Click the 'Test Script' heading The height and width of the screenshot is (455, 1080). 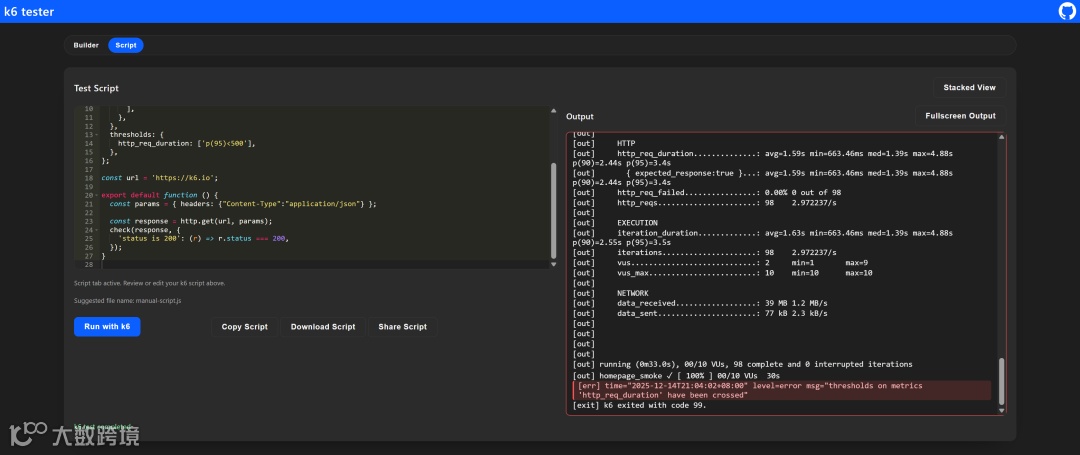96,88
